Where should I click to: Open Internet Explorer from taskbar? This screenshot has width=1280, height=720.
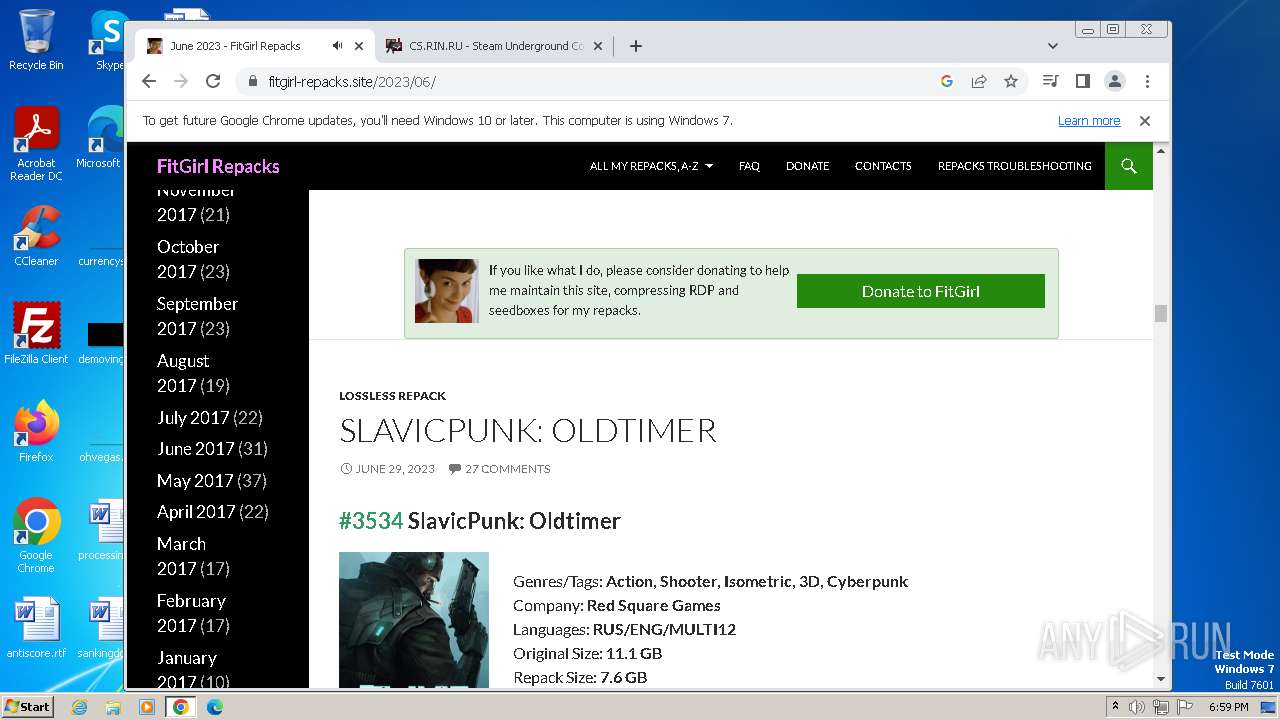pyautogui.click(x=79, y=707)
